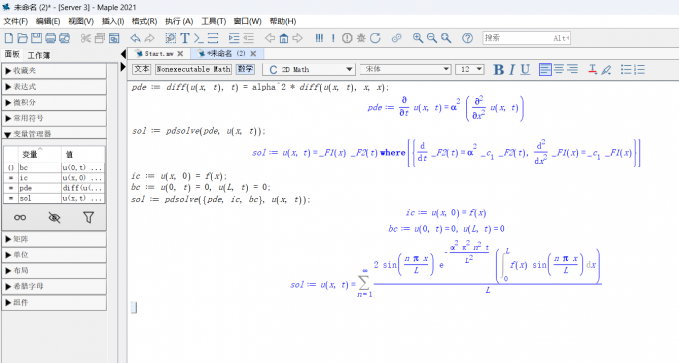The image size is (679, 363).
Task: Click the text color underlined T icon
Action: click(593, 69)
